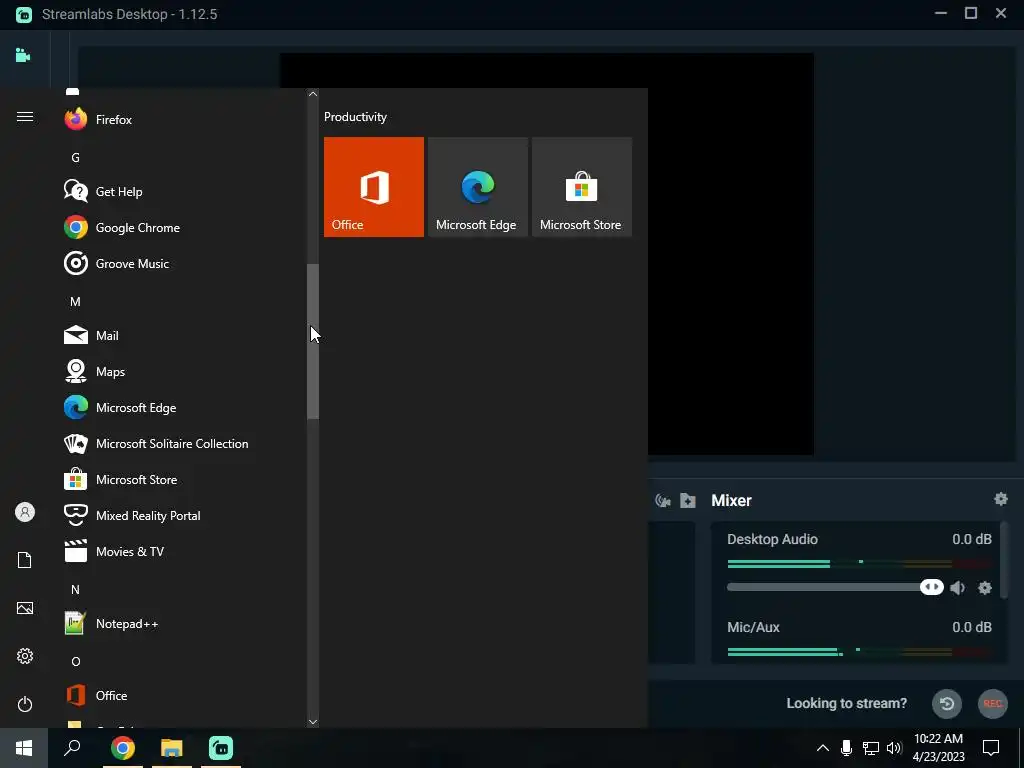1024x768 pixels.
Task: Switch to Streamlabs from the taskbar
Action: 221,748
